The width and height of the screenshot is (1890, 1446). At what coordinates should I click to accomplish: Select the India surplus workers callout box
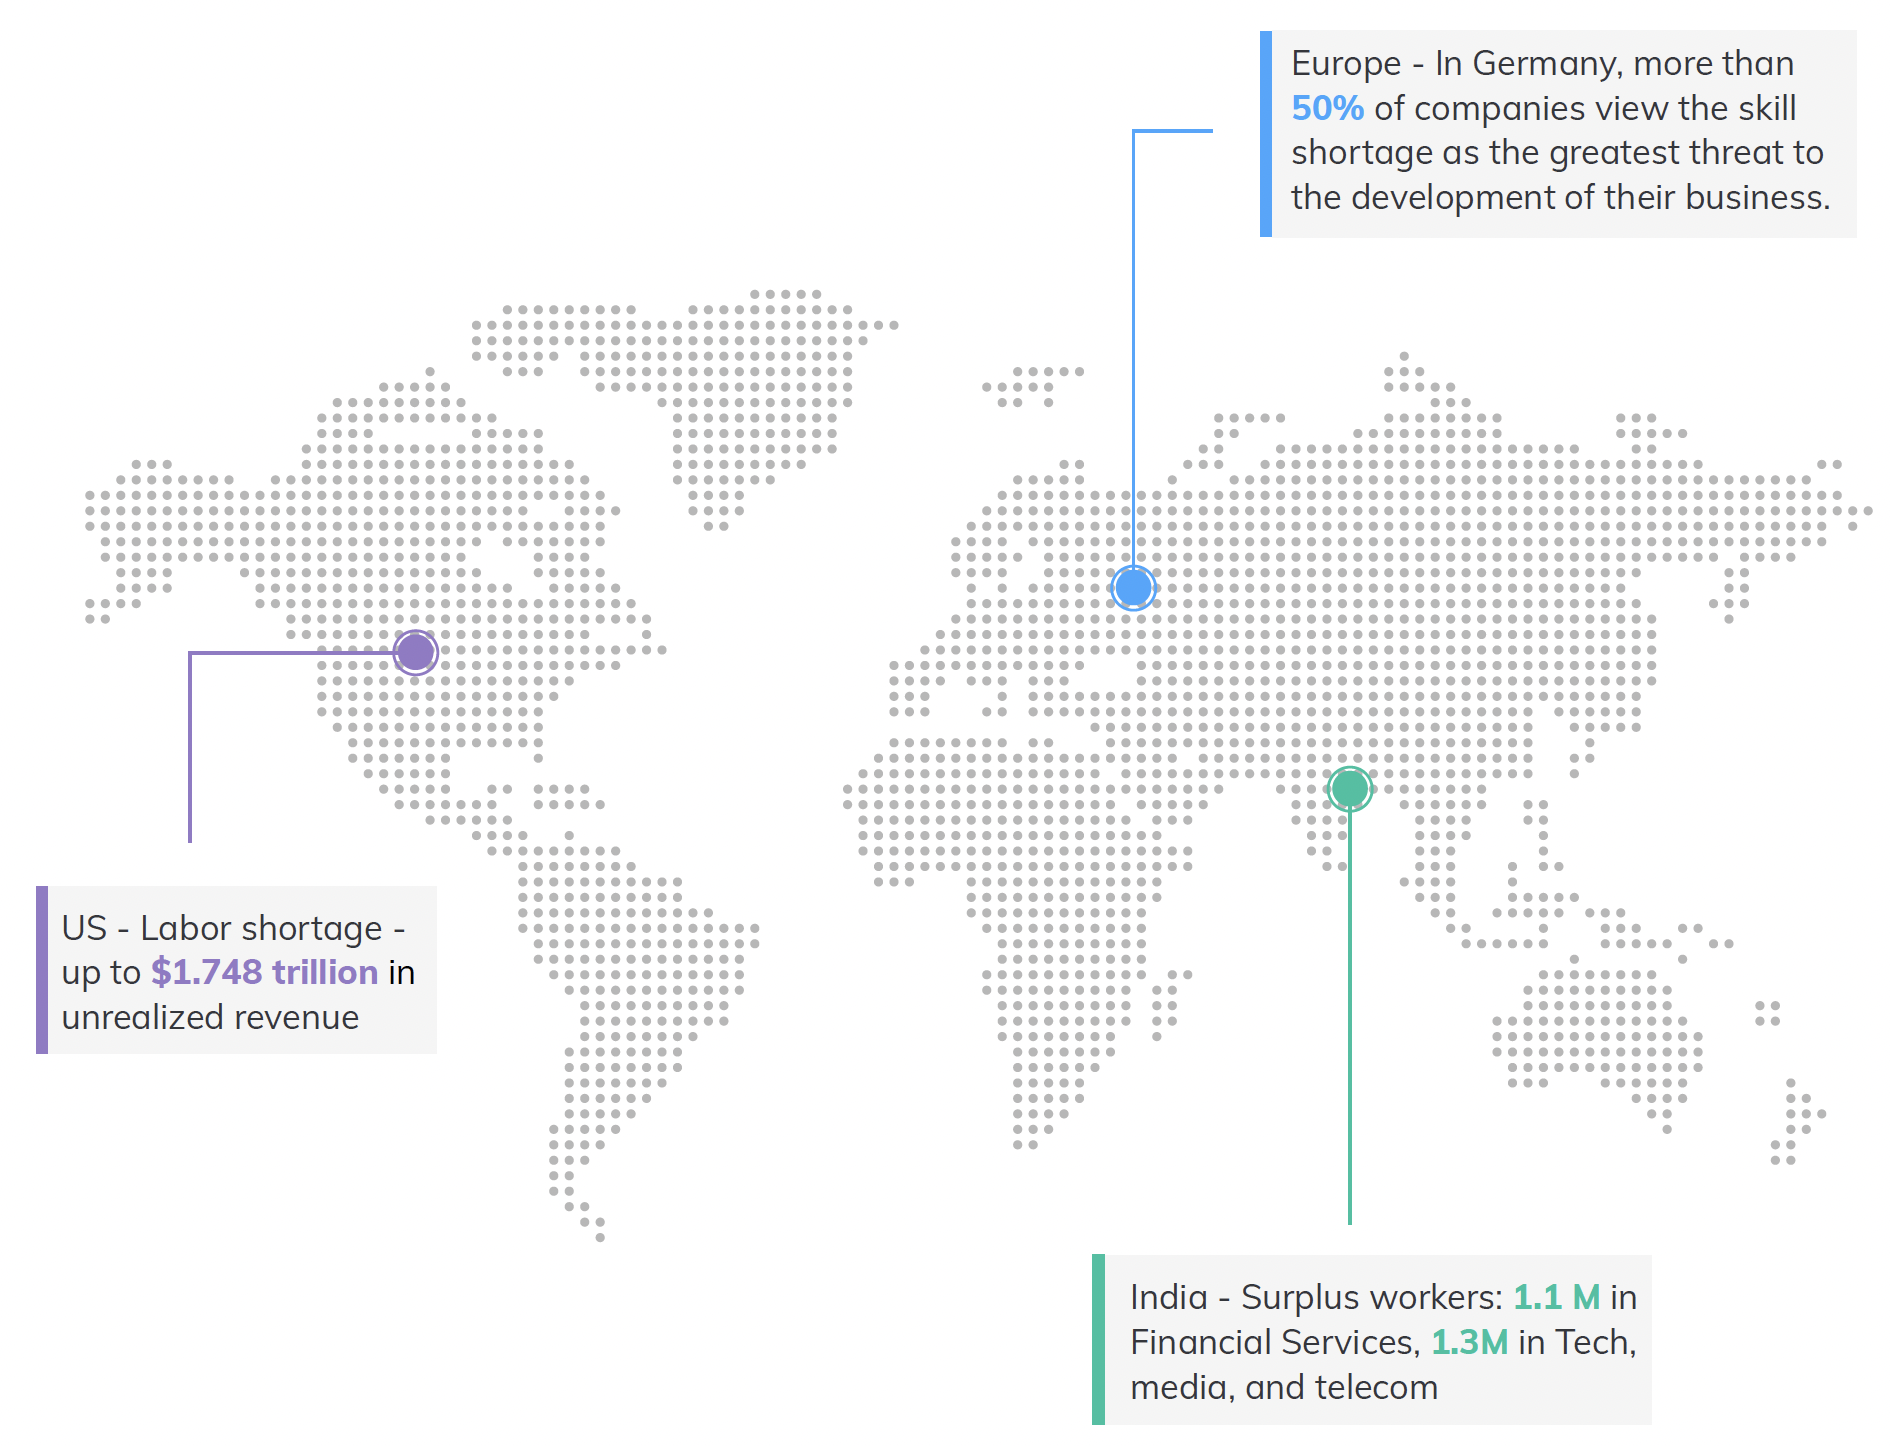pos(1372,1340)
